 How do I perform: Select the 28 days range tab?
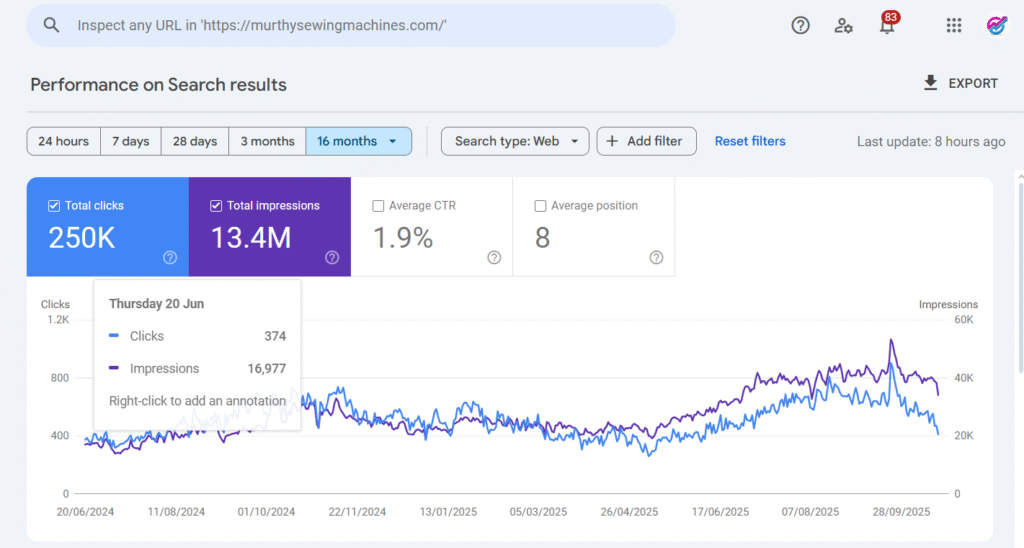(x=195, y=141)
